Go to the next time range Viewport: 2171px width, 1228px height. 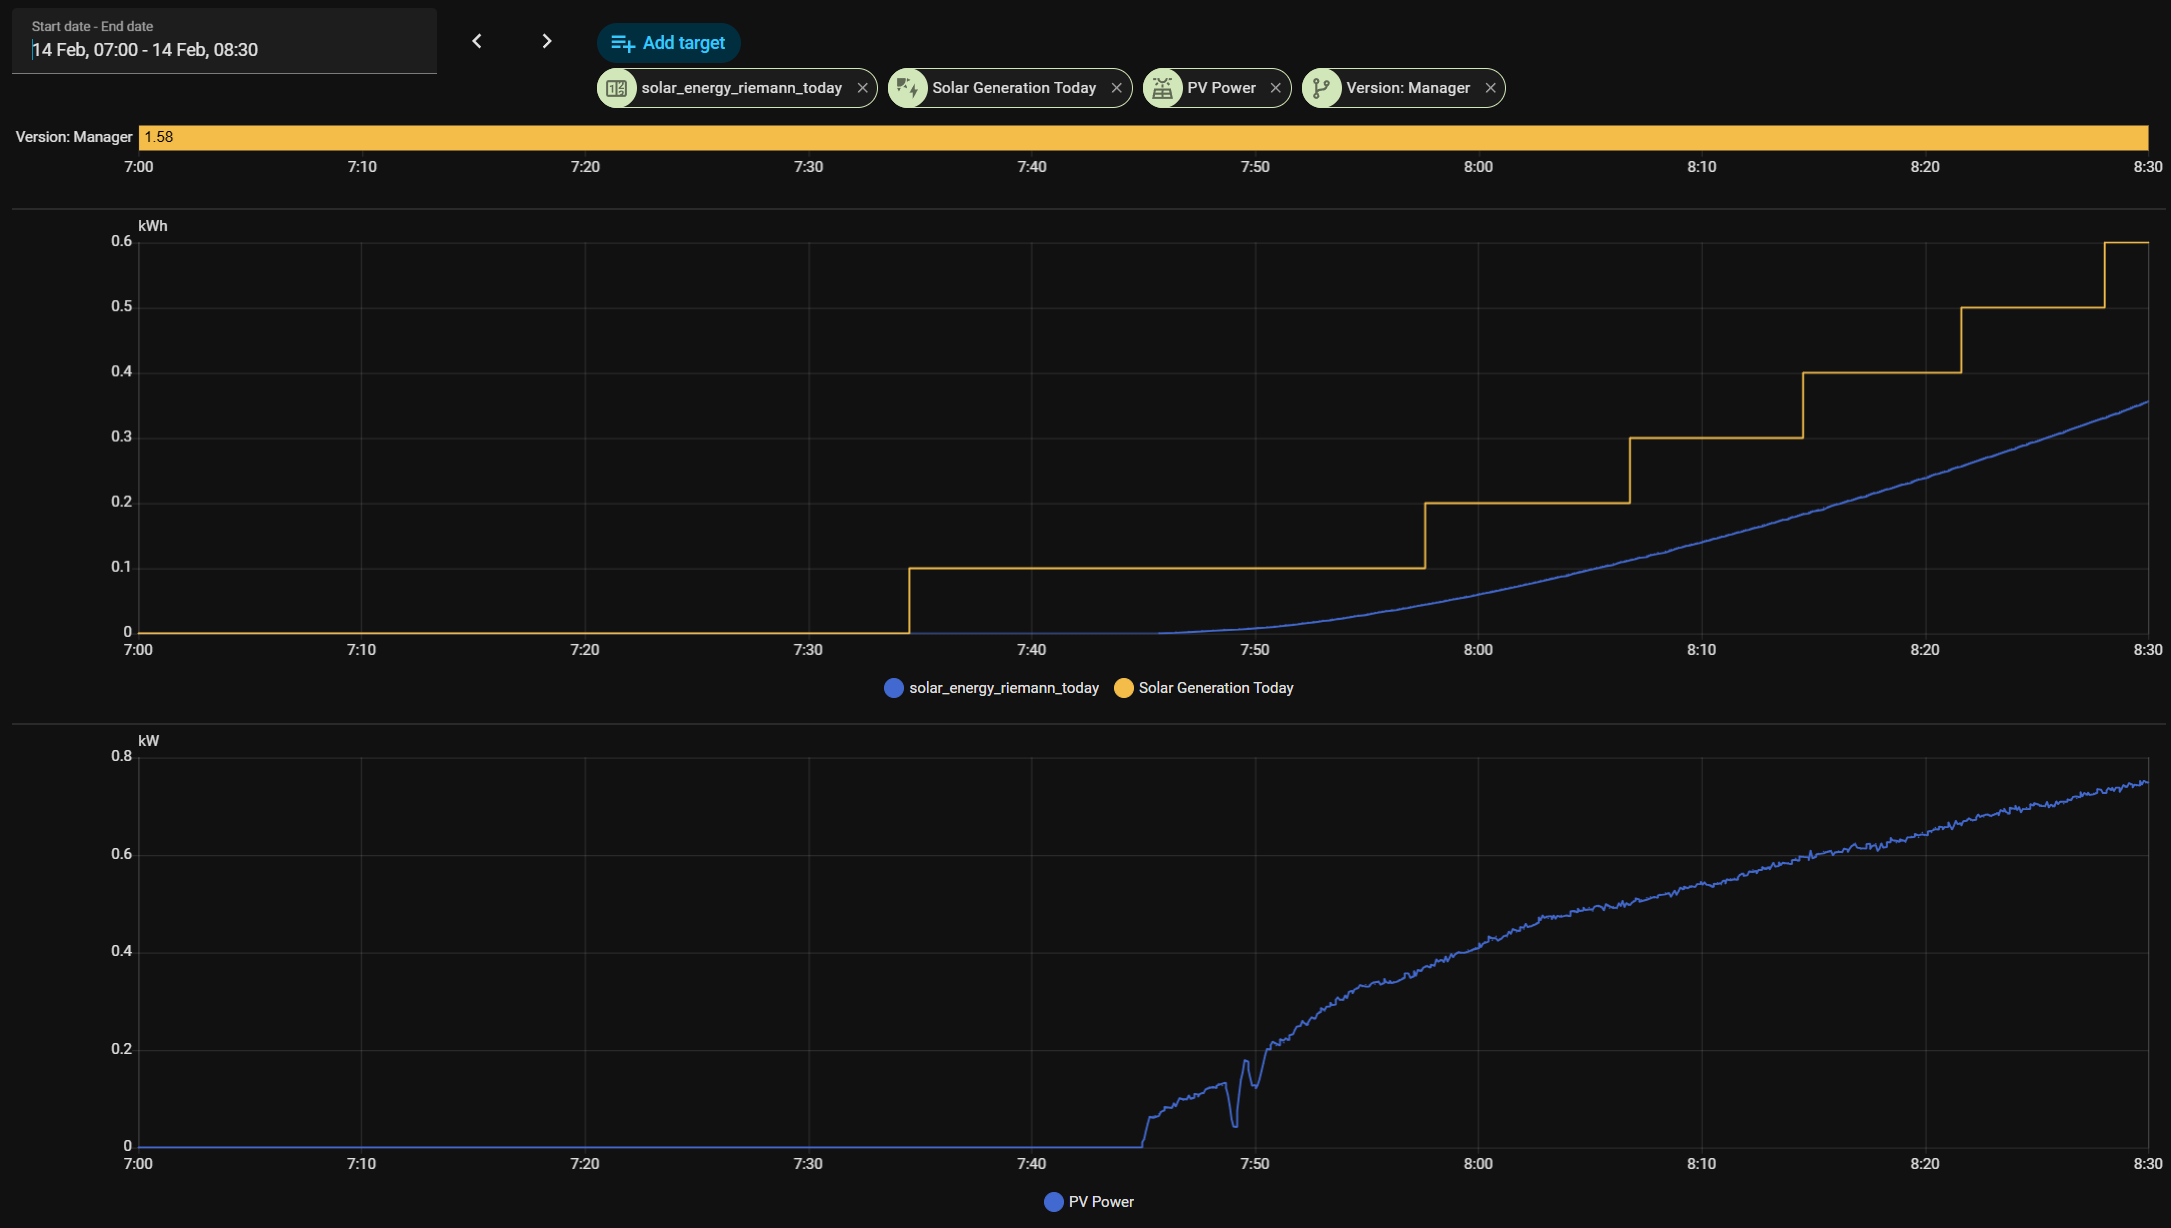point(546,41)
